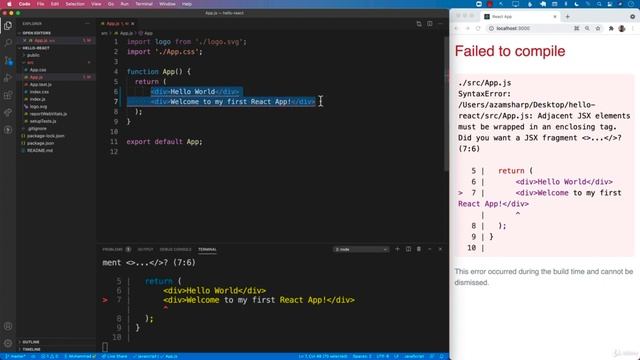Collapse the Open Editors section
This screenshot has width=640, height=360.
point(36,33)
